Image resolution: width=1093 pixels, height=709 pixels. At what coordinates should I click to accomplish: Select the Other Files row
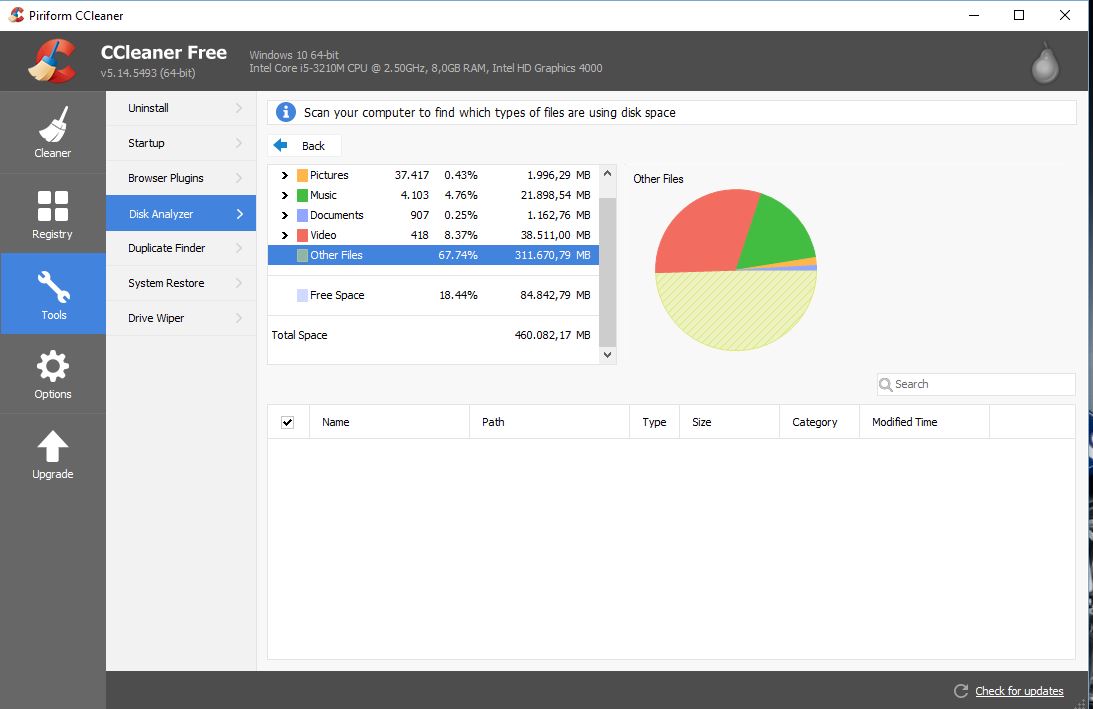click(433, 255)
